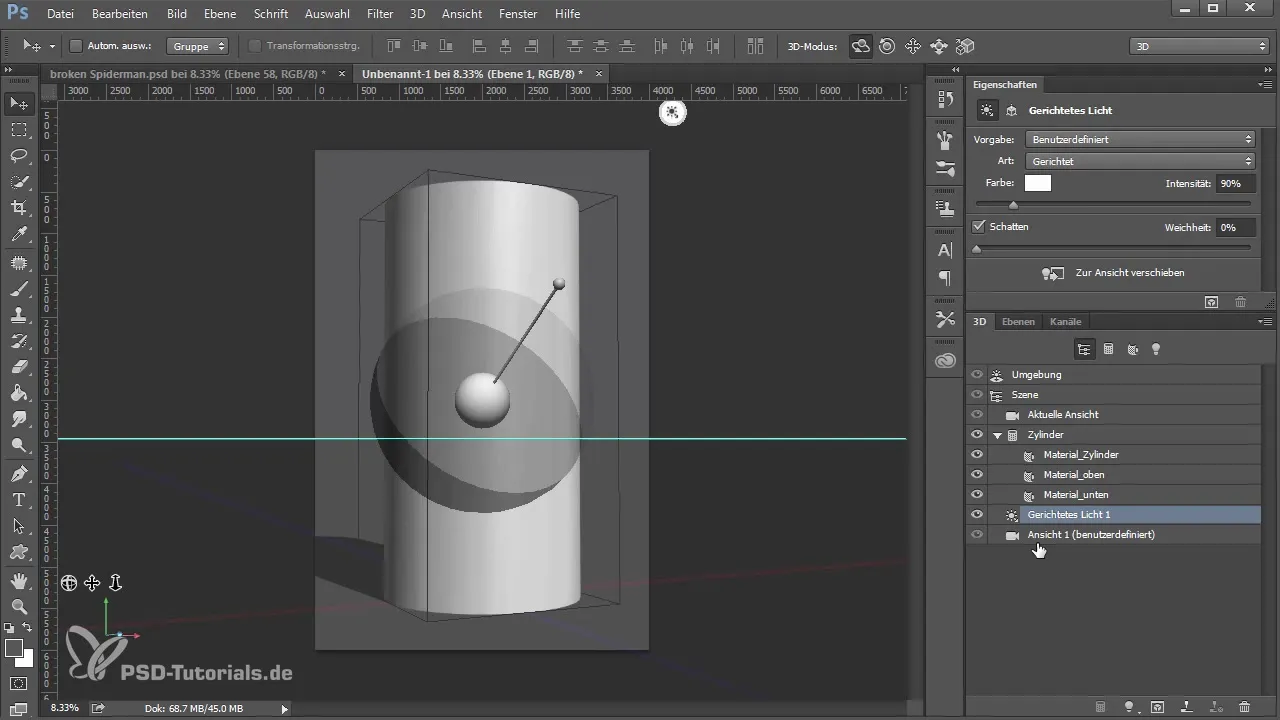Select the Eyedropper tool

(19, 235)
